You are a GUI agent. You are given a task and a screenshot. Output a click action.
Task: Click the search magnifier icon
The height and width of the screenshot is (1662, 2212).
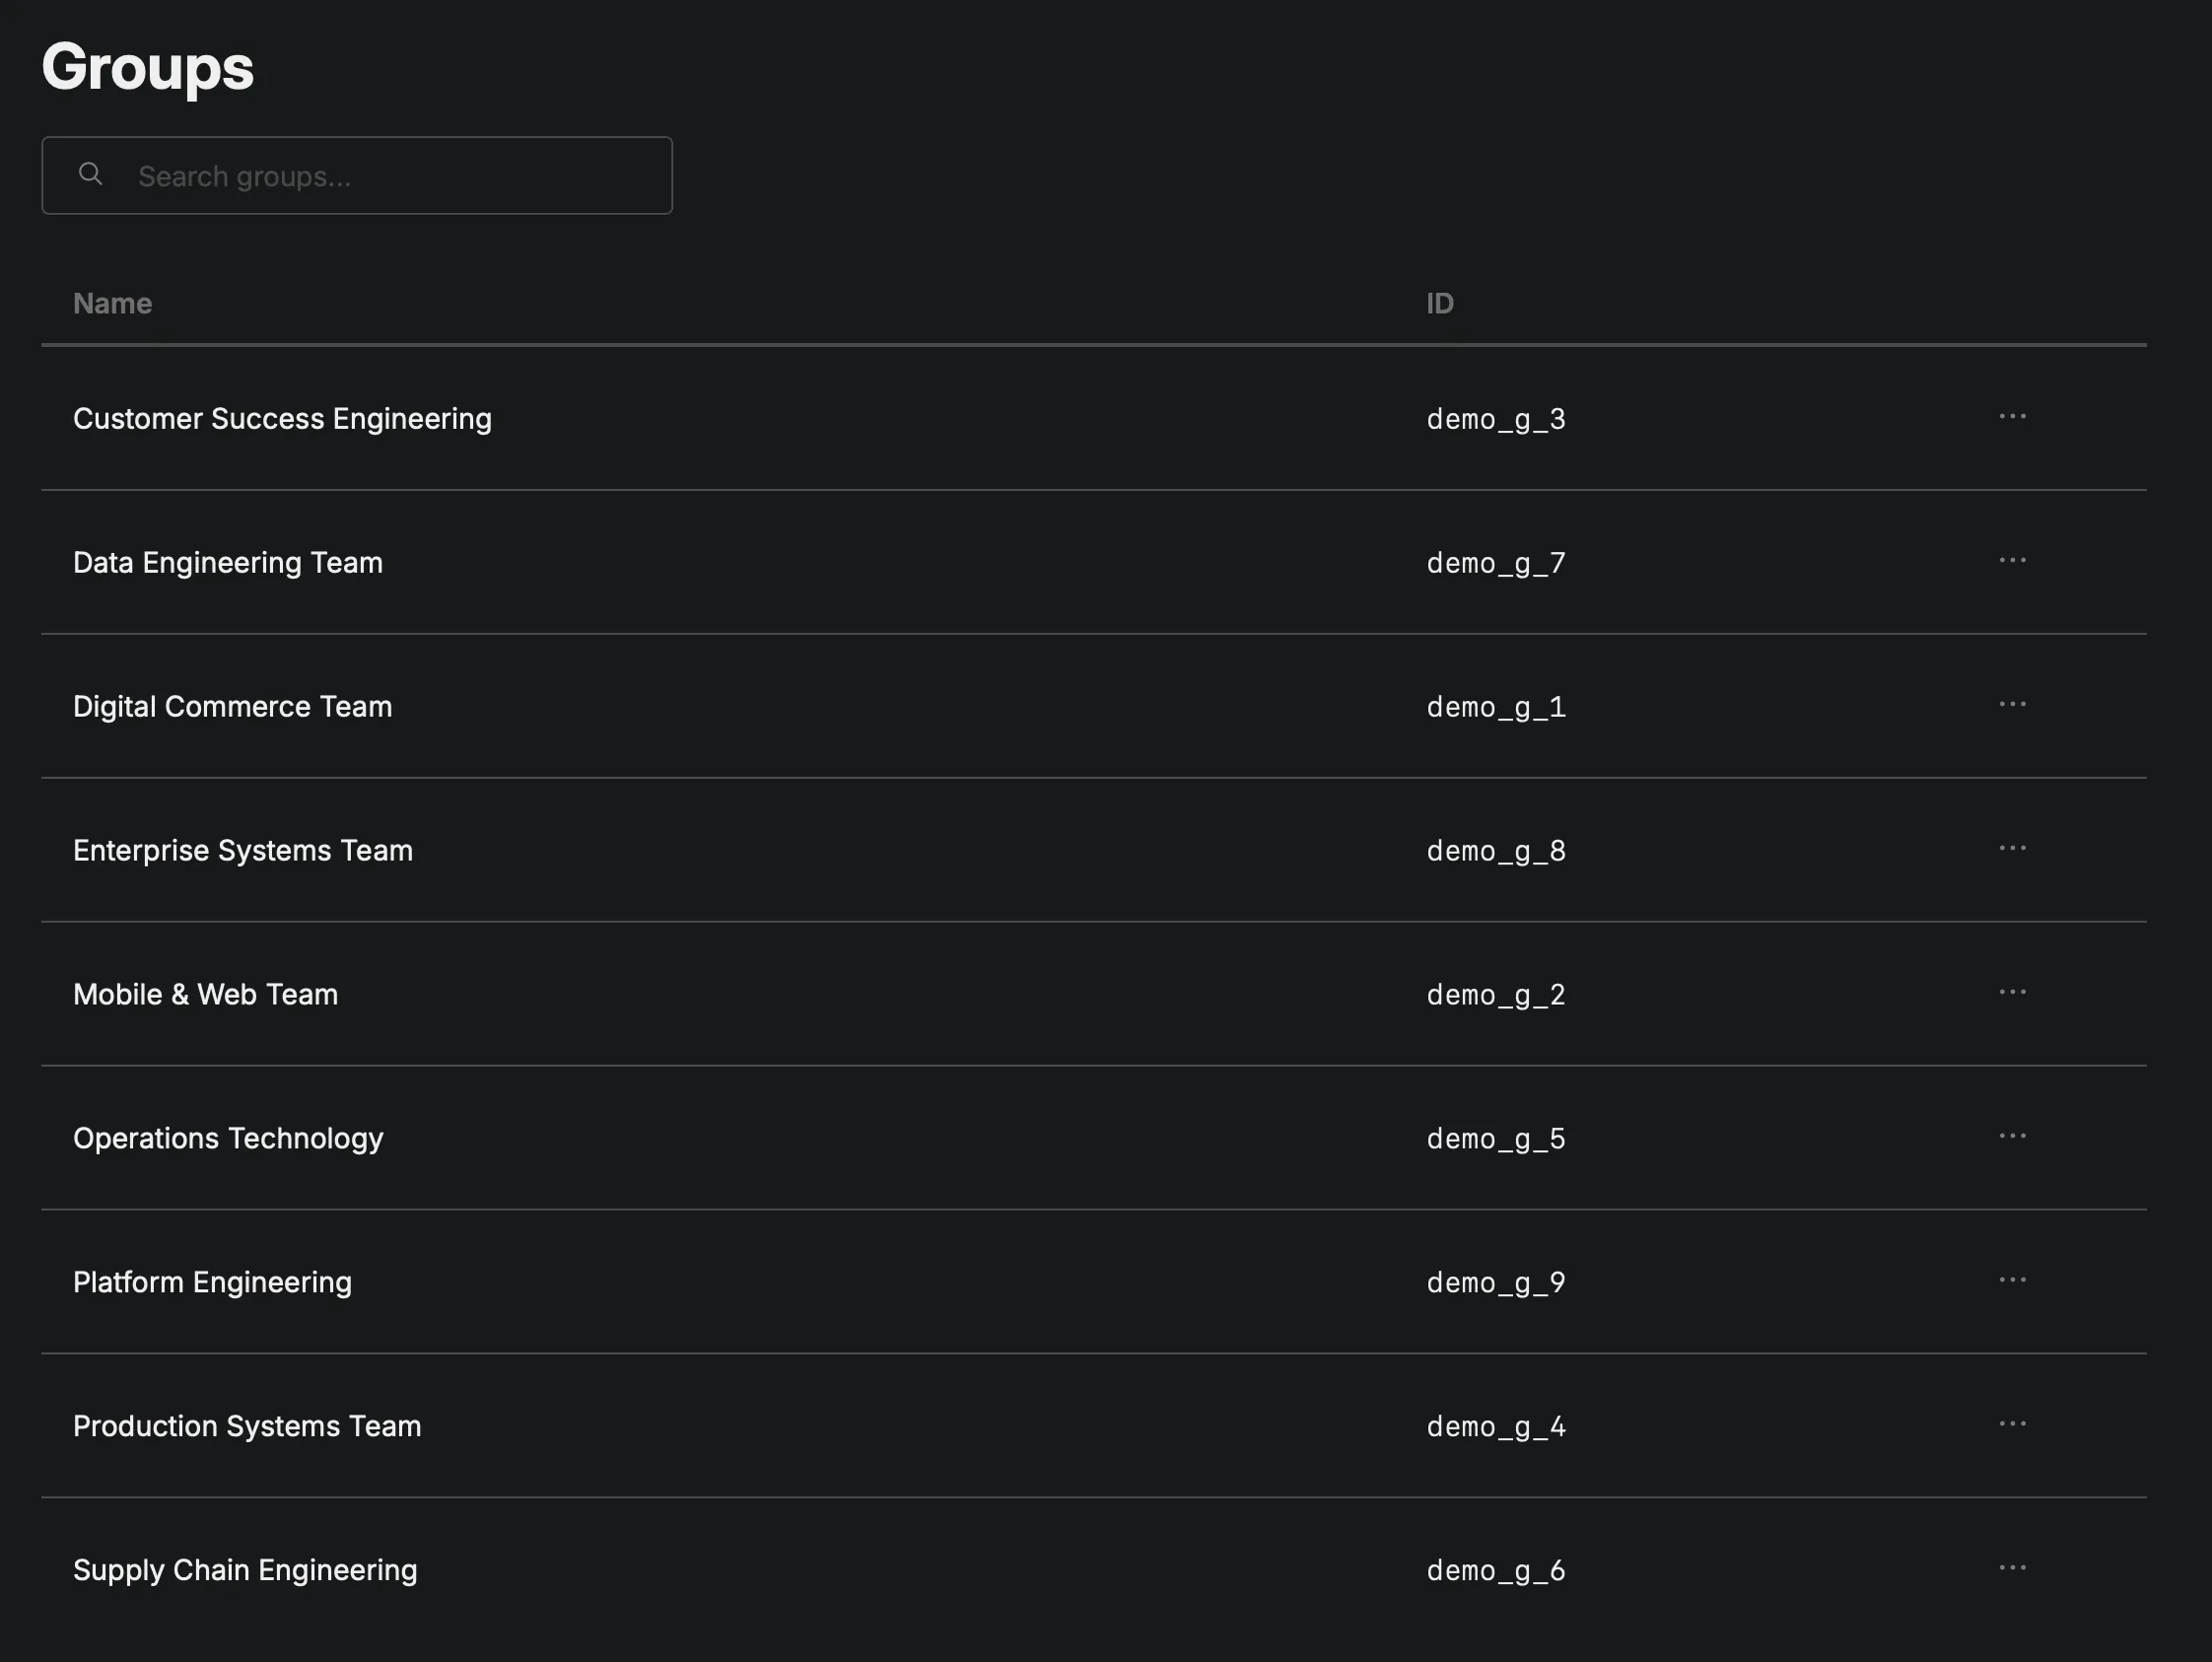point(90,174)
